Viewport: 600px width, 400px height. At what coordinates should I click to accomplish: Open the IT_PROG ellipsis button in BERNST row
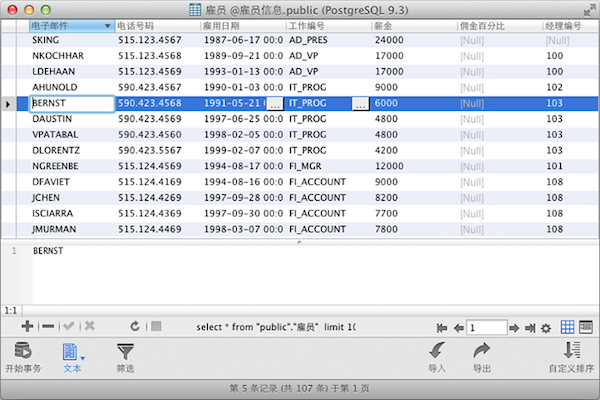[x=360, y=104]
